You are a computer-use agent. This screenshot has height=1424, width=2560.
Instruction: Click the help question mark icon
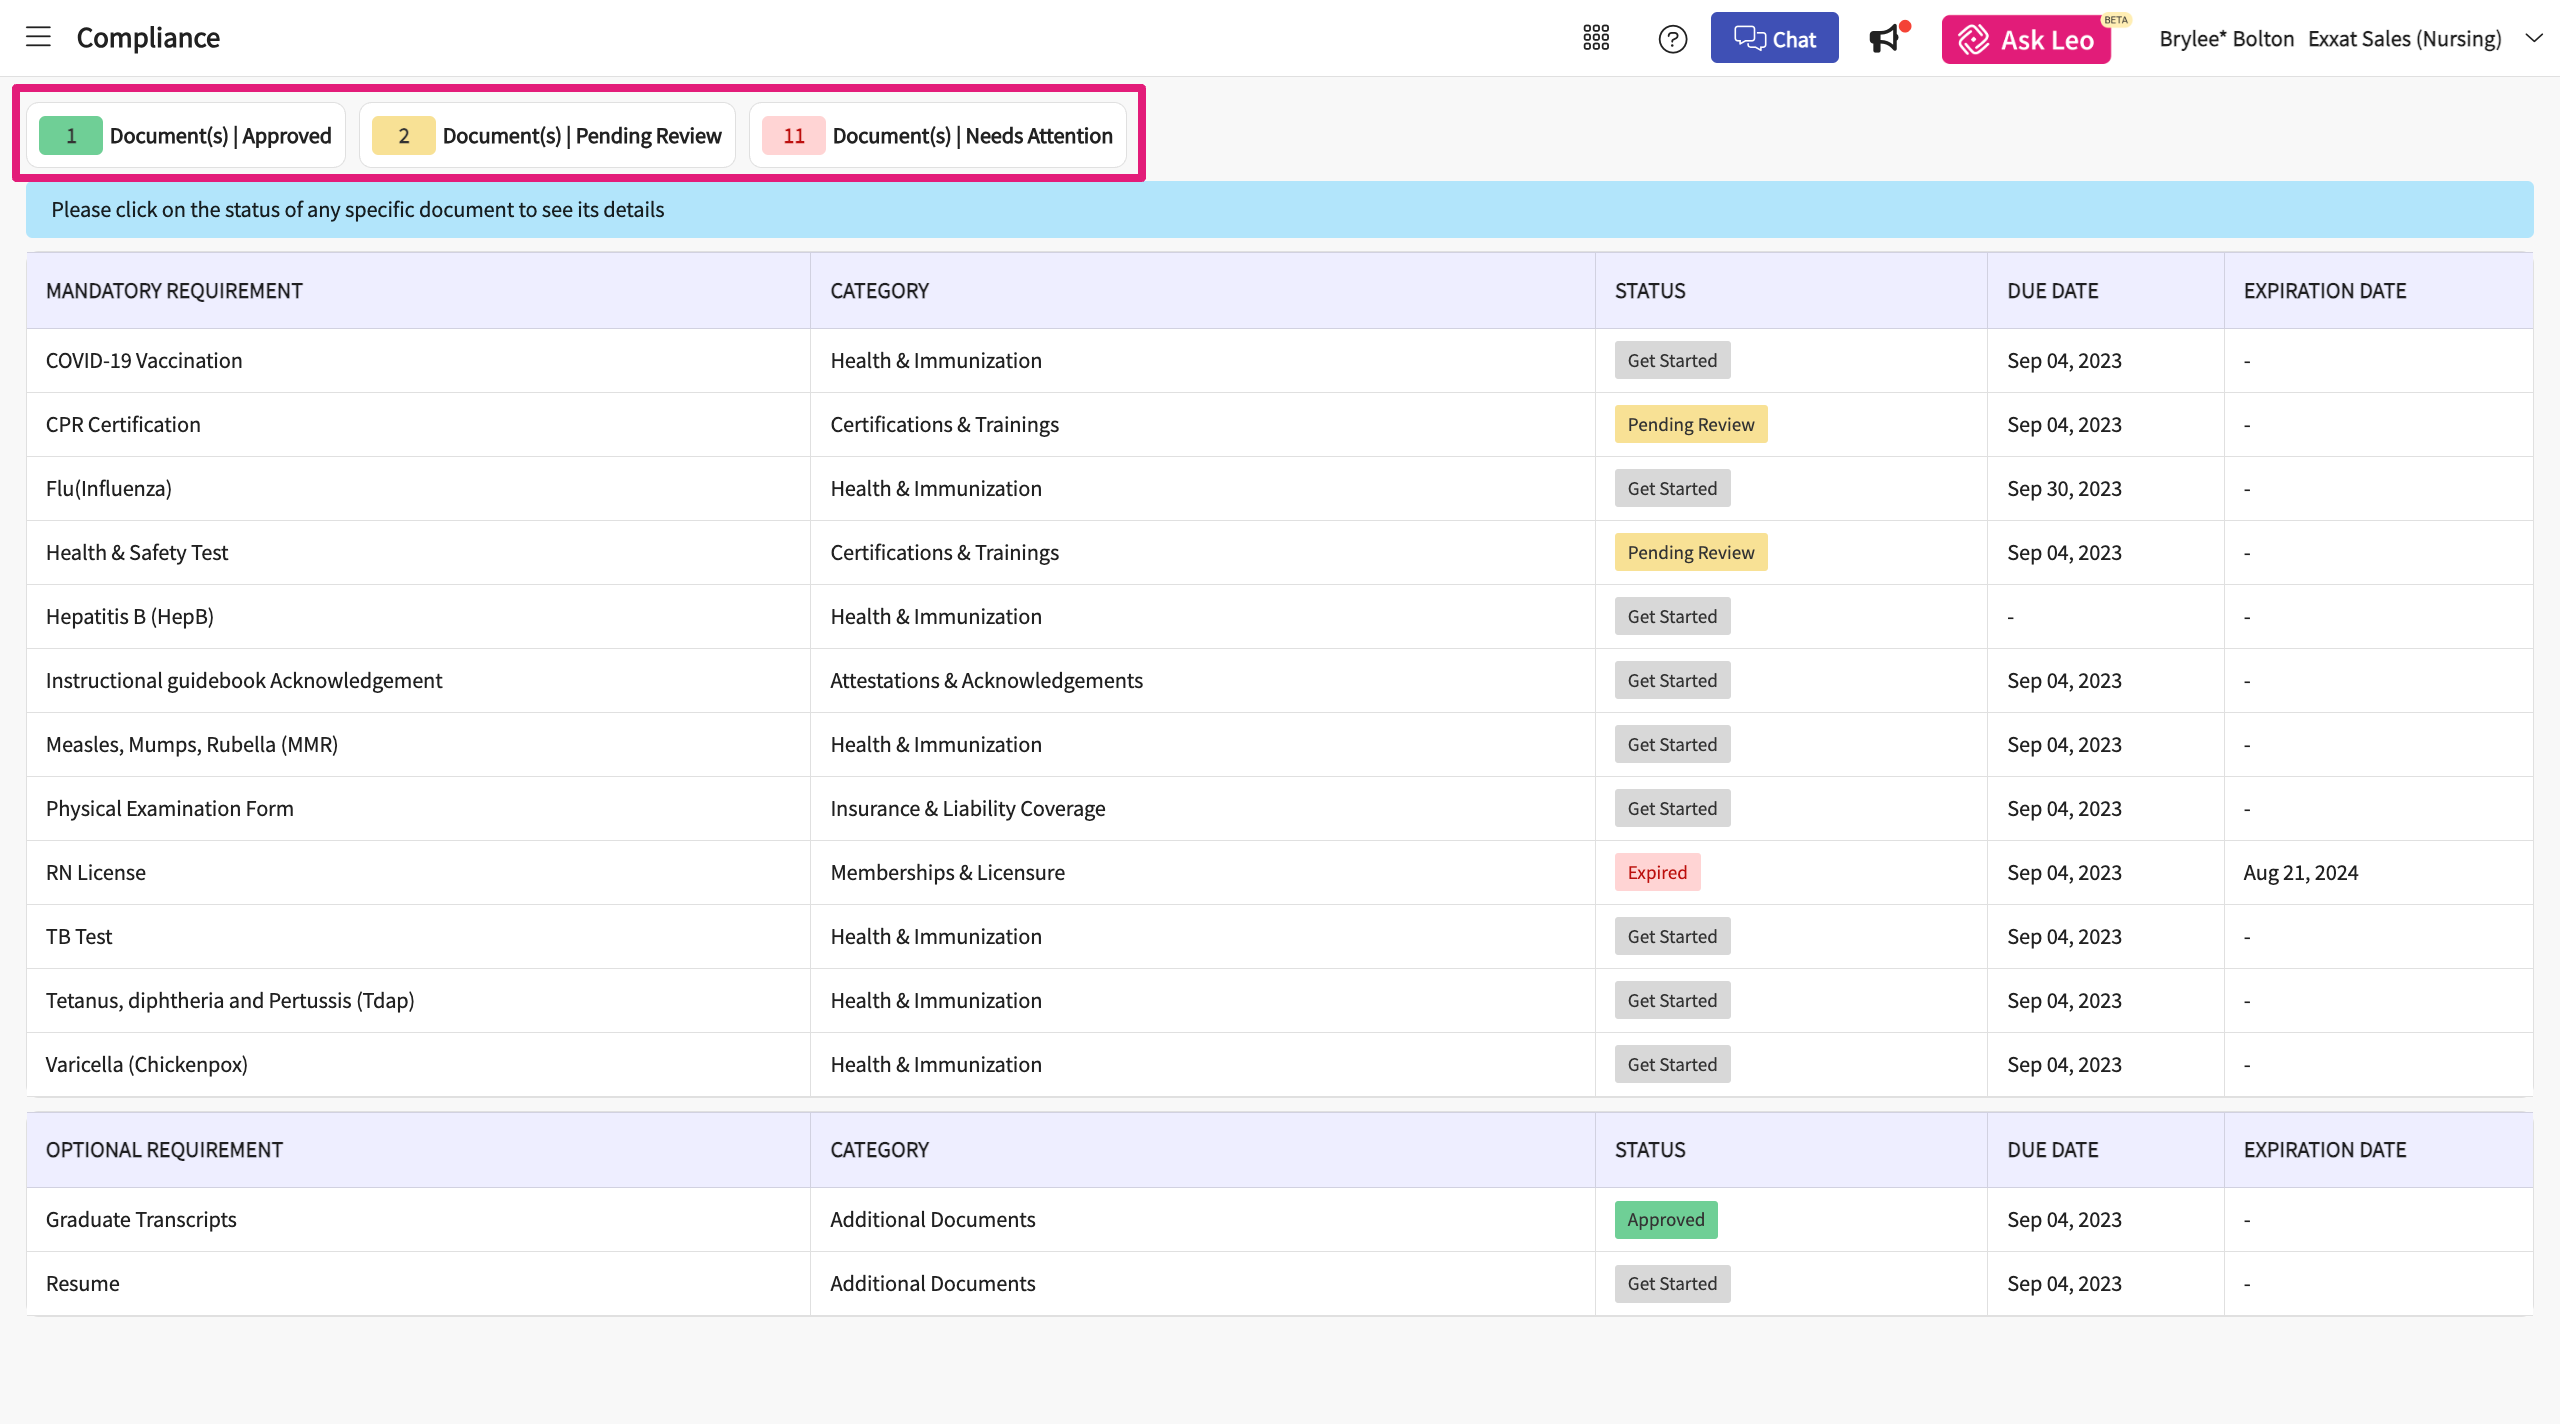tap(1672, 39)
